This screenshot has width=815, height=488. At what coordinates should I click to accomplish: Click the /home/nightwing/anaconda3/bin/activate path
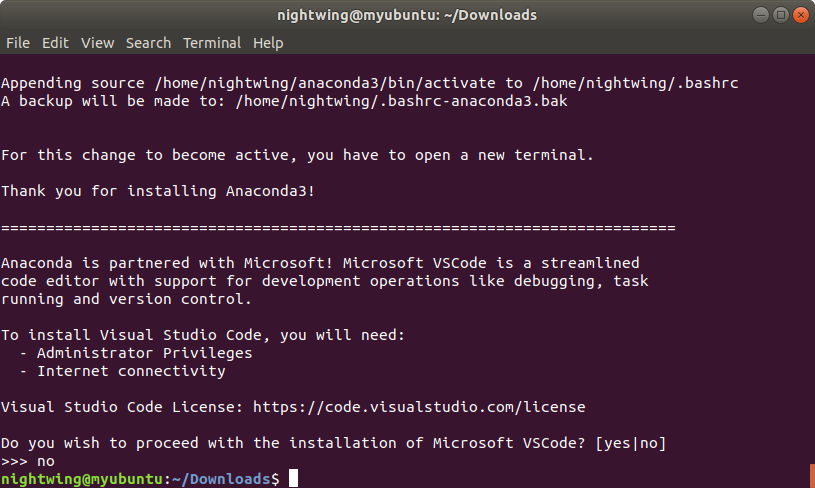tap(325, 83)
